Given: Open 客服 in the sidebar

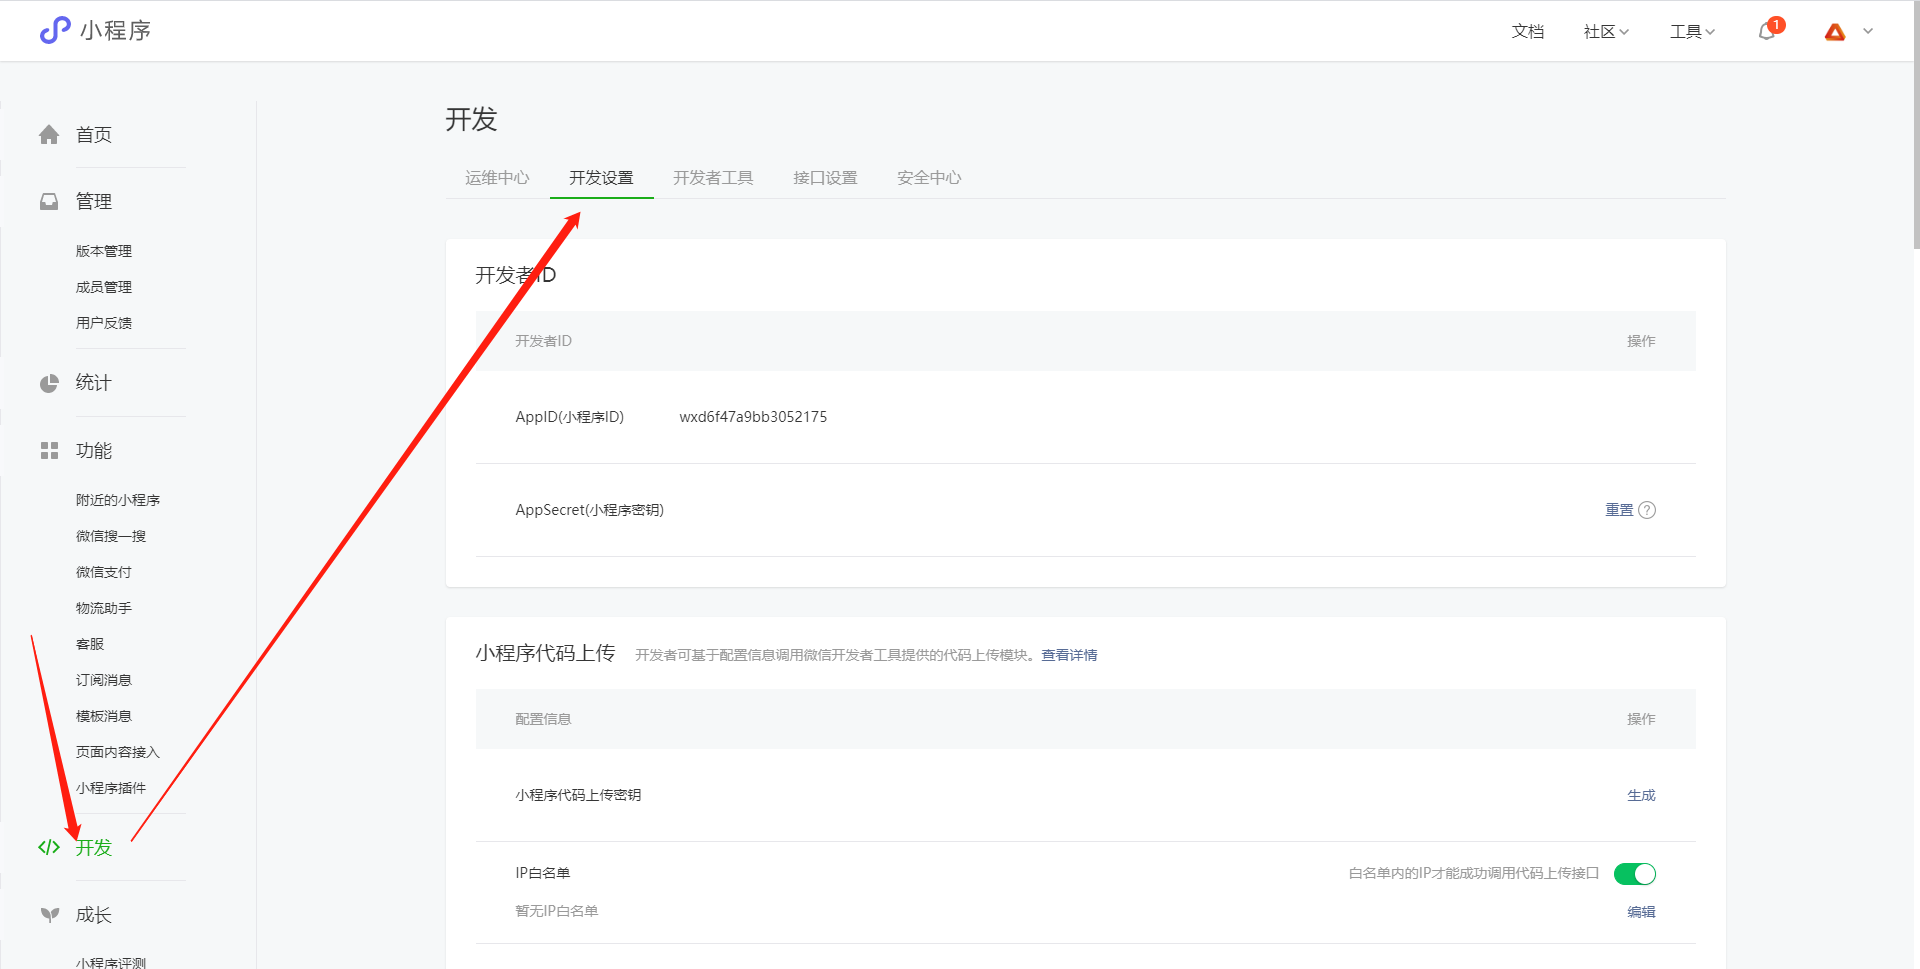Looking at the screenshot, I should (90, 644).
